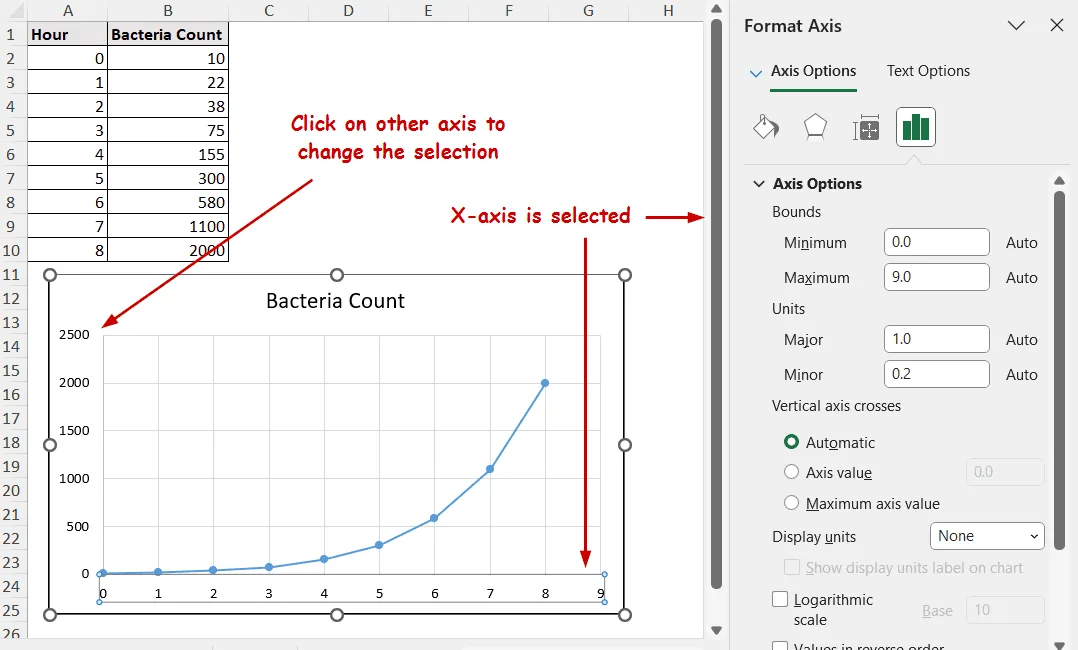Select row 5 header
This screenshot has width=1078, height=650.
point(12,130)
